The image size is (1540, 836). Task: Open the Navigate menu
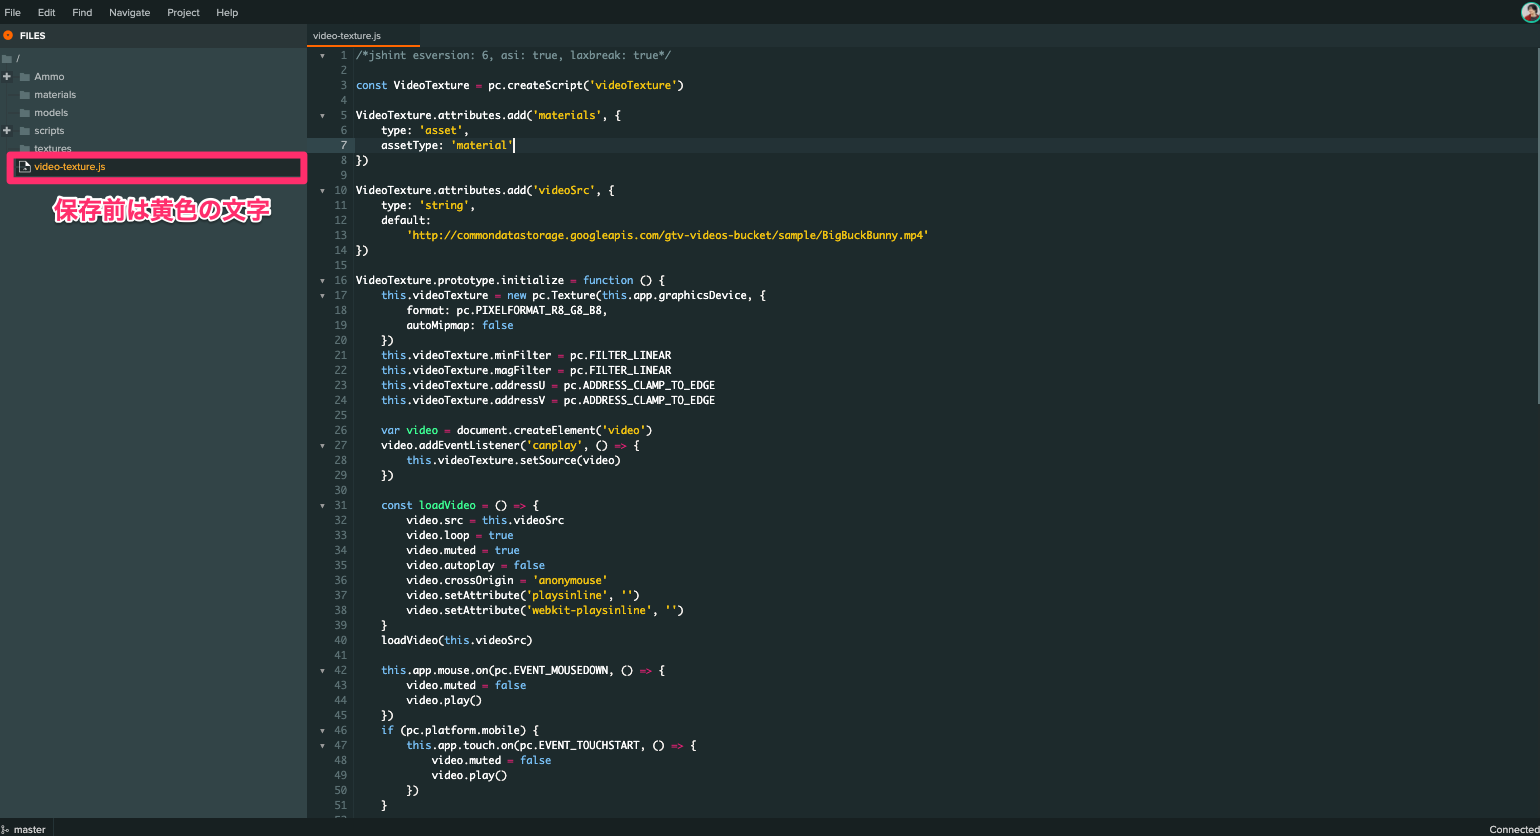coord(130,12)
